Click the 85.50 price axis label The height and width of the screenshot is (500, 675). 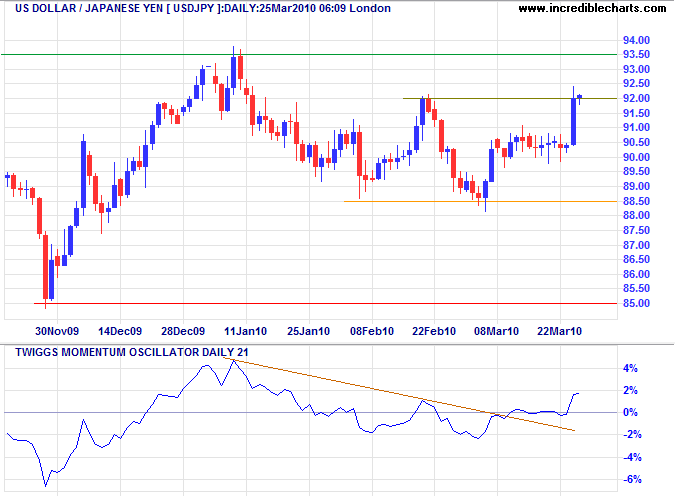pos(636,289)
